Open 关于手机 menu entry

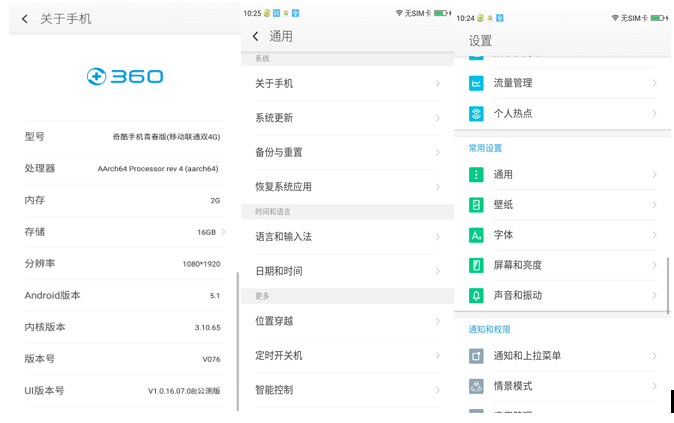click(347, 83)
